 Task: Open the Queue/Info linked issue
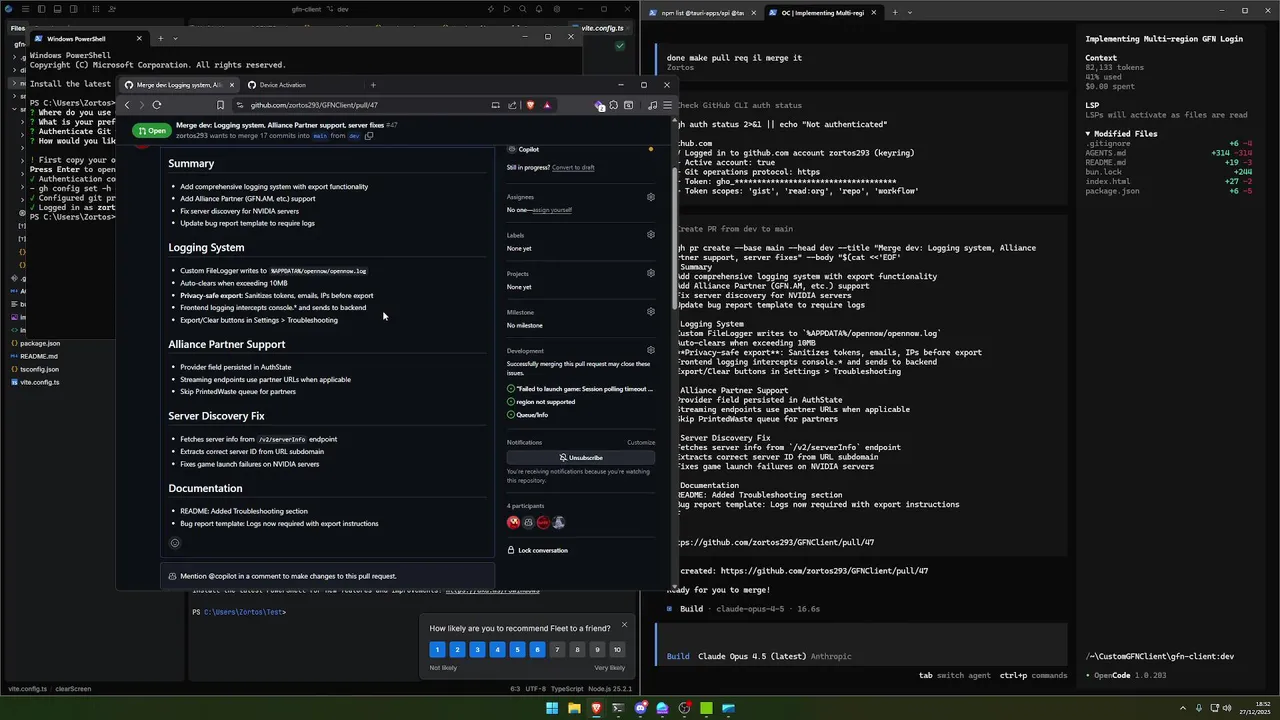coord(532,415)
